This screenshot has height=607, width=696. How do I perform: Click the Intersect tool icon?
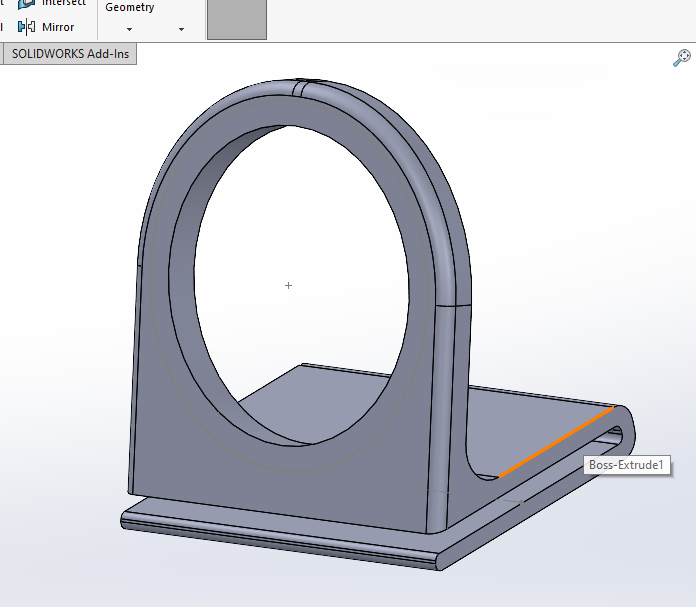click(26, 4)
